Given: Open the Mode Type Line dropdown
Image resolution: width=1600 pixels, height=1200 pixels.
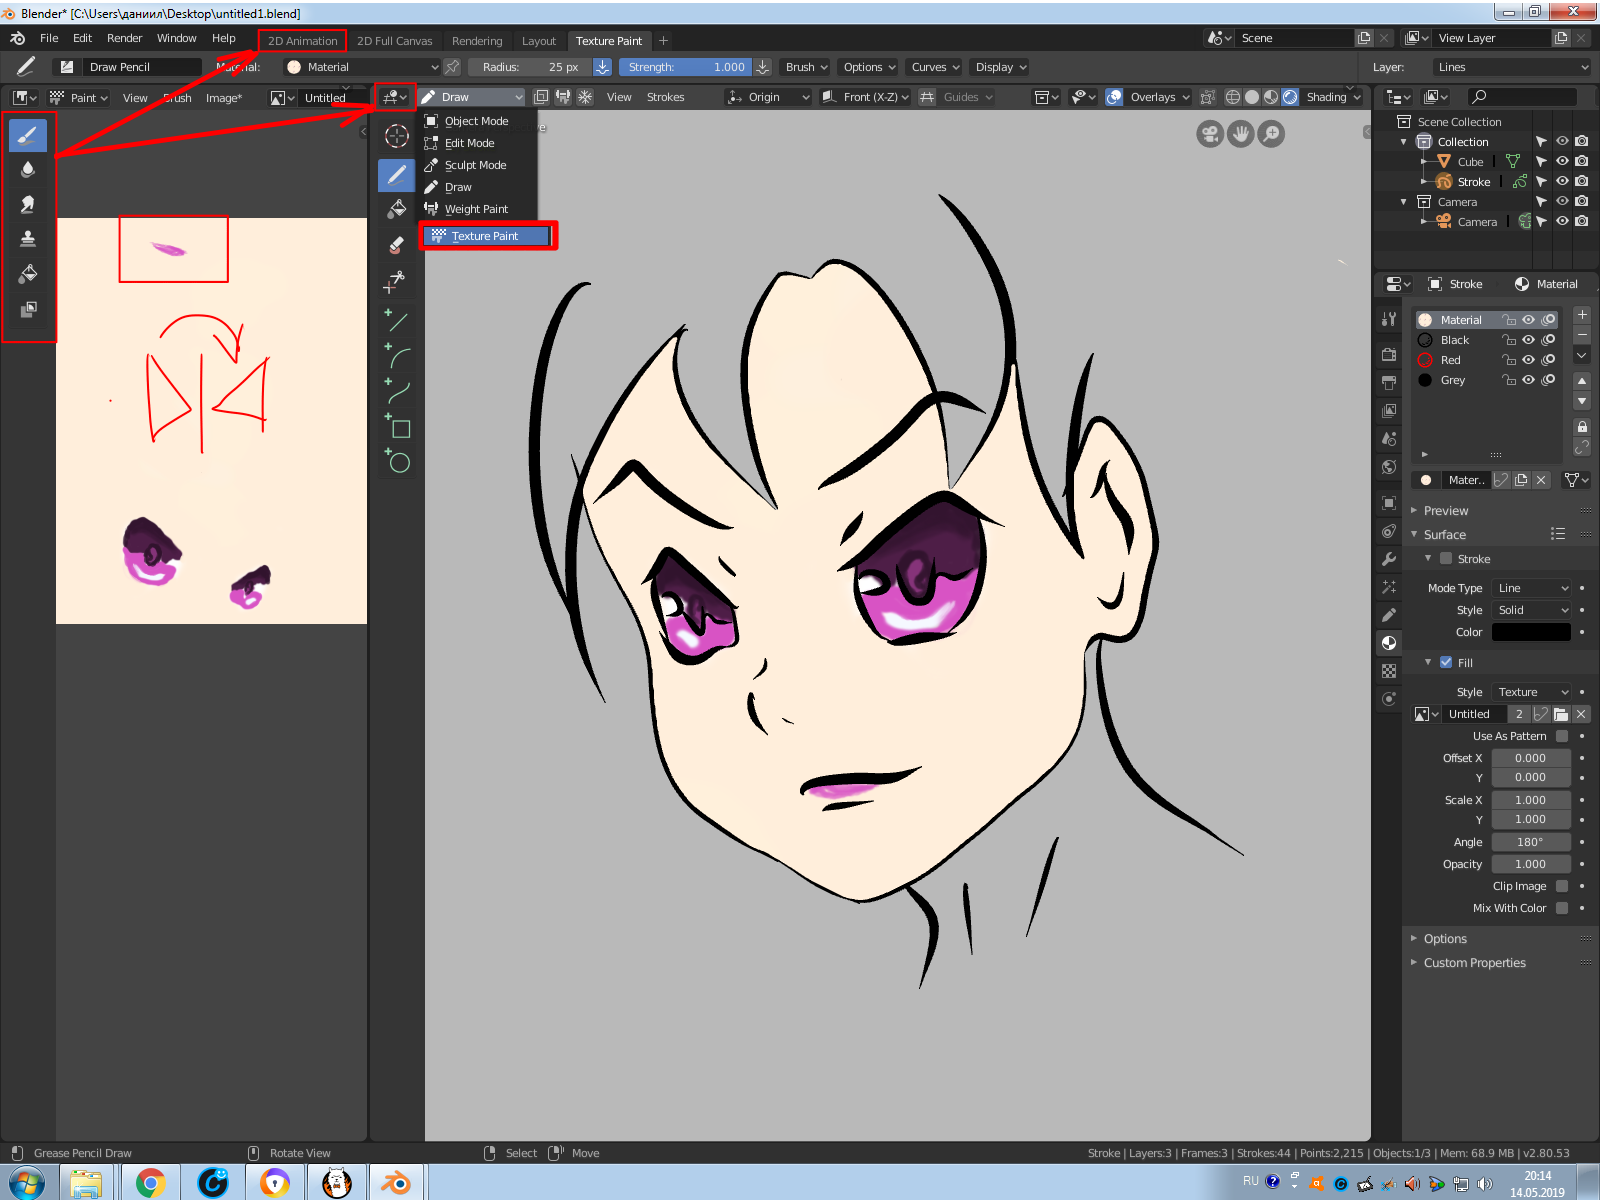Looking at the screenshot, I should tap(1532, 588).
